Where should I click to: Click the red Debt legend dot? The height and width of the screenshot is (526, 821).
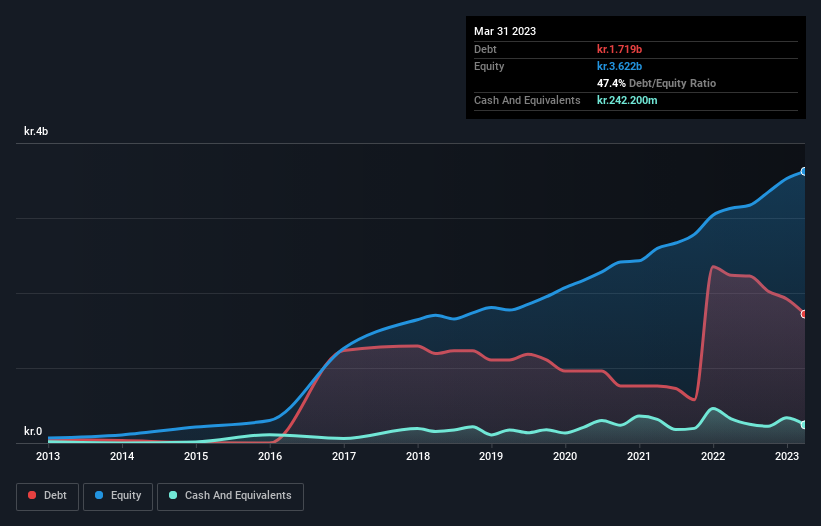click(32, 495)
